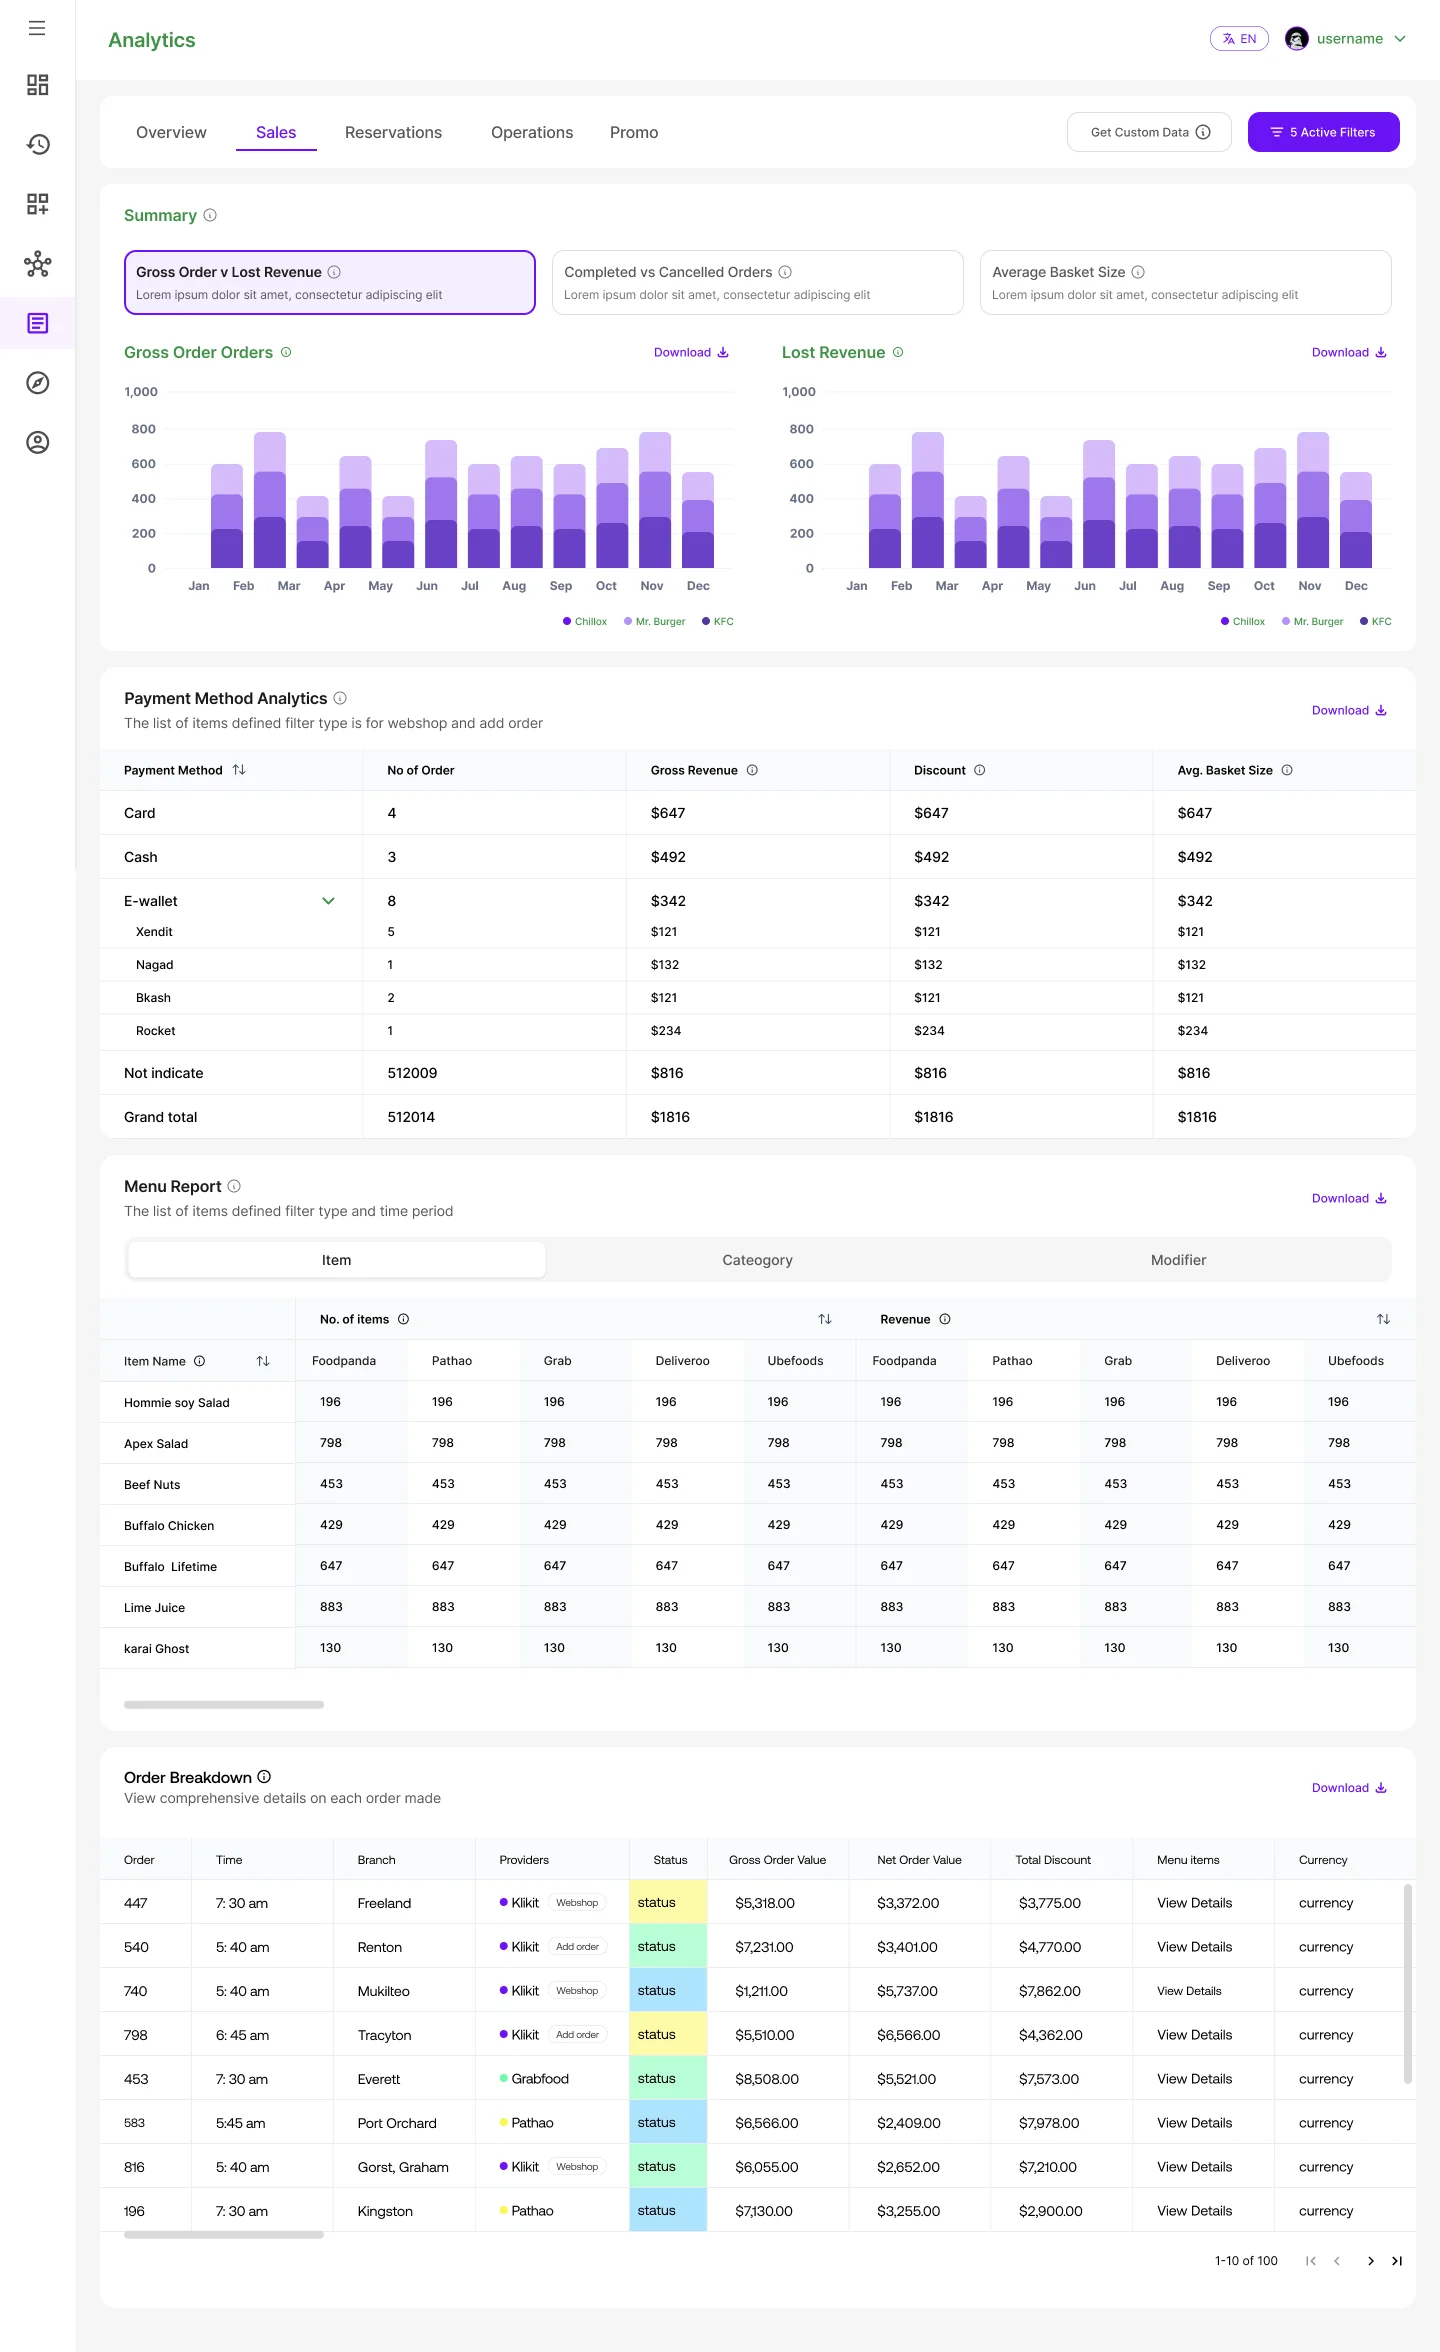Sort the No. of items group arrows
The width and height of the screenshot is (1440, 2352).
click(x=825, y=1319)
